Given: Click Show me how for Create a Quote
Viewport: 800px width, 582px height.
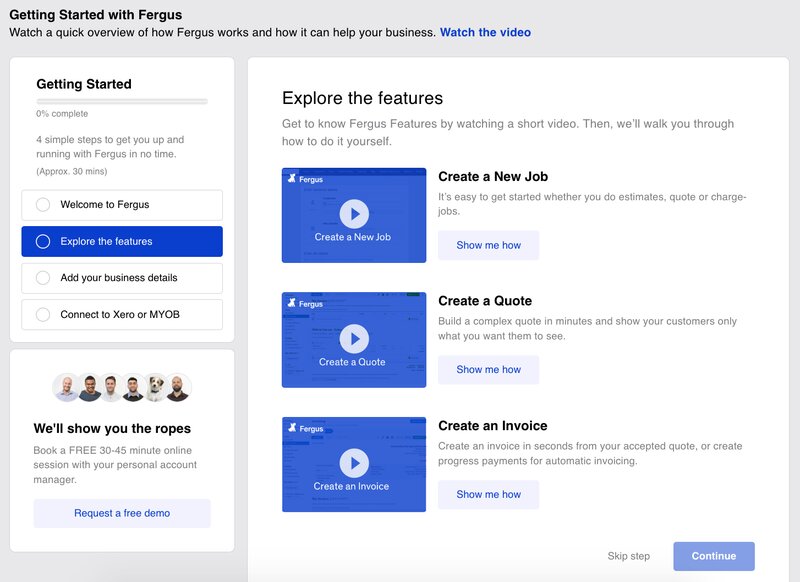Looking at the screenshot, I should pos(488,370).
